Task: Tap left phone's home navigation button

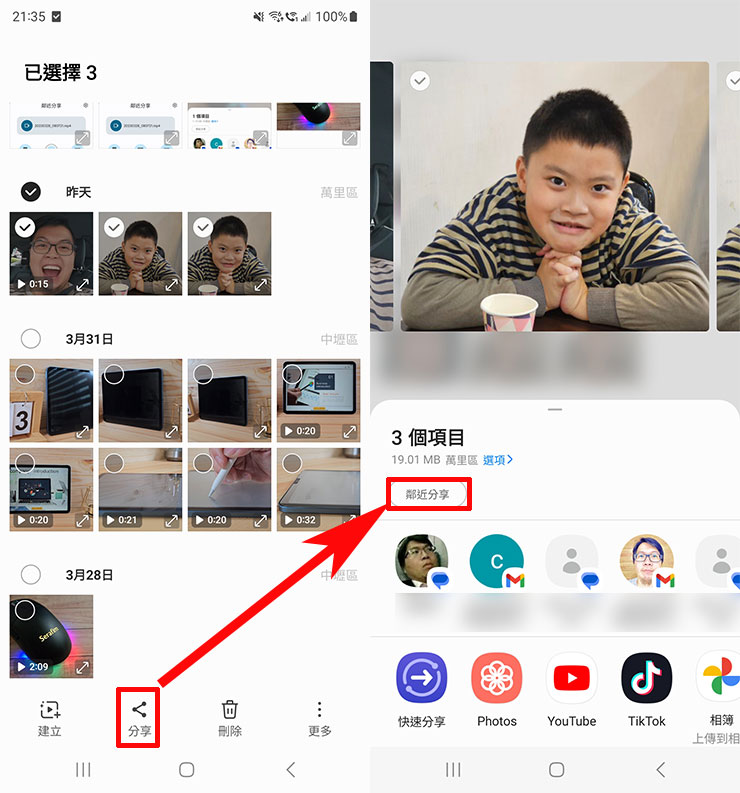Action: pyautogui.click(x=186, y=770)
